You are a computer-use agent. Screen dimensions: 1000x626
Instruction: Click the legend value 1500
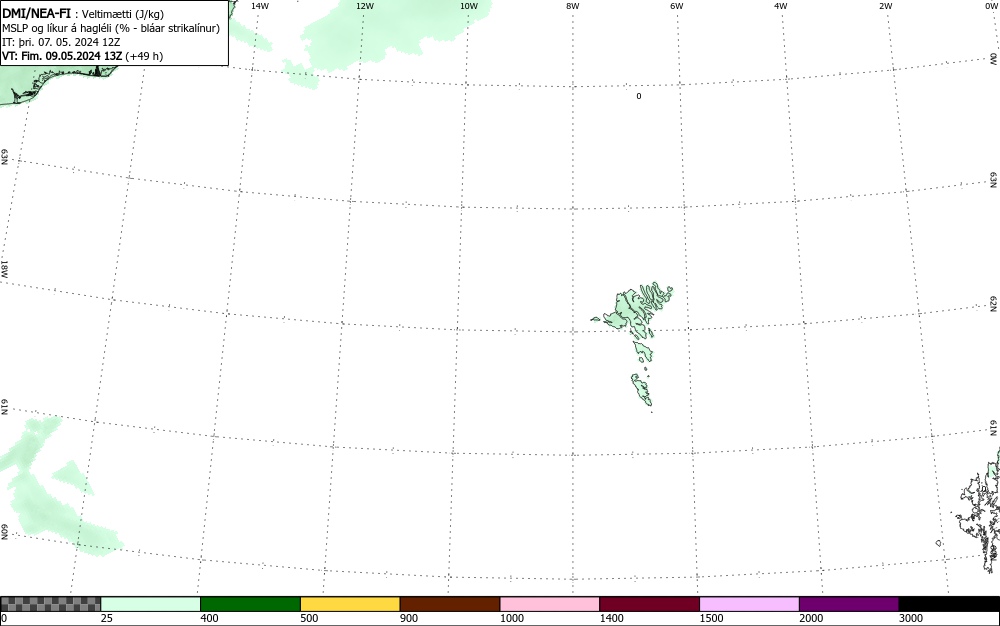coord(711,618)
